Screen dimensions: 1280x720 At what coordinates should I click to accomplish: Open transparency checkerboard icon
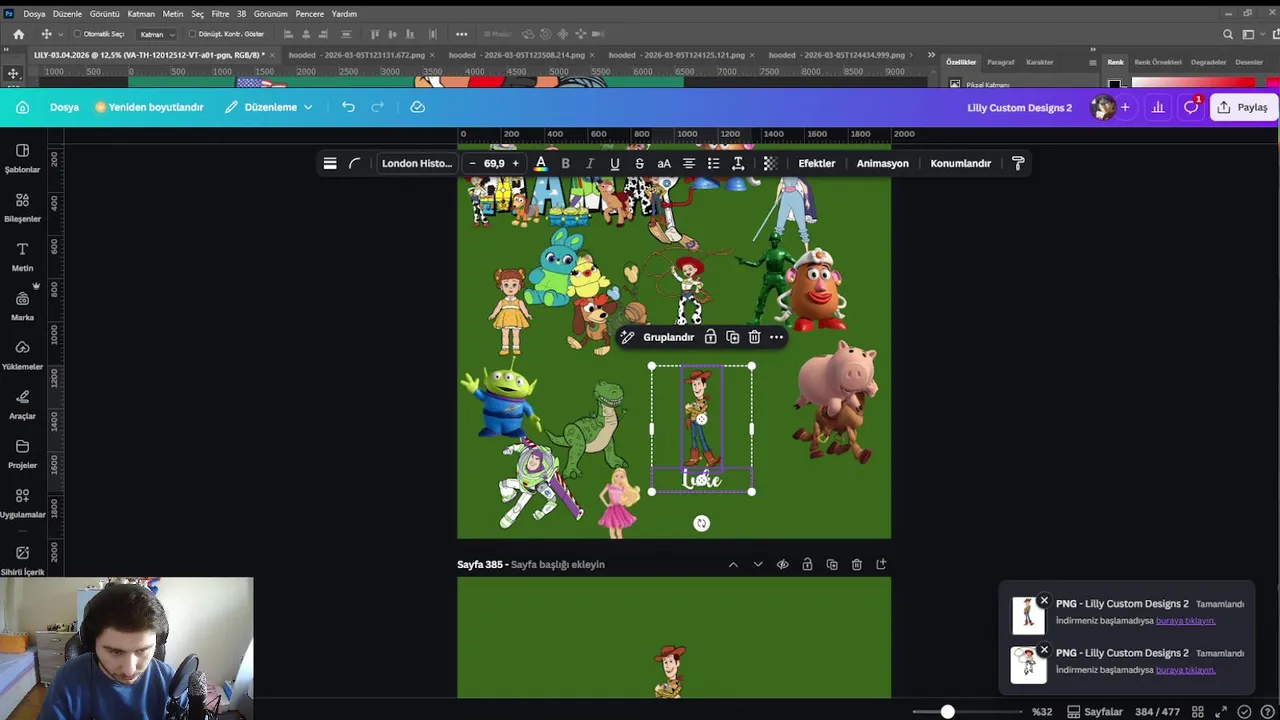click(770, 163)
